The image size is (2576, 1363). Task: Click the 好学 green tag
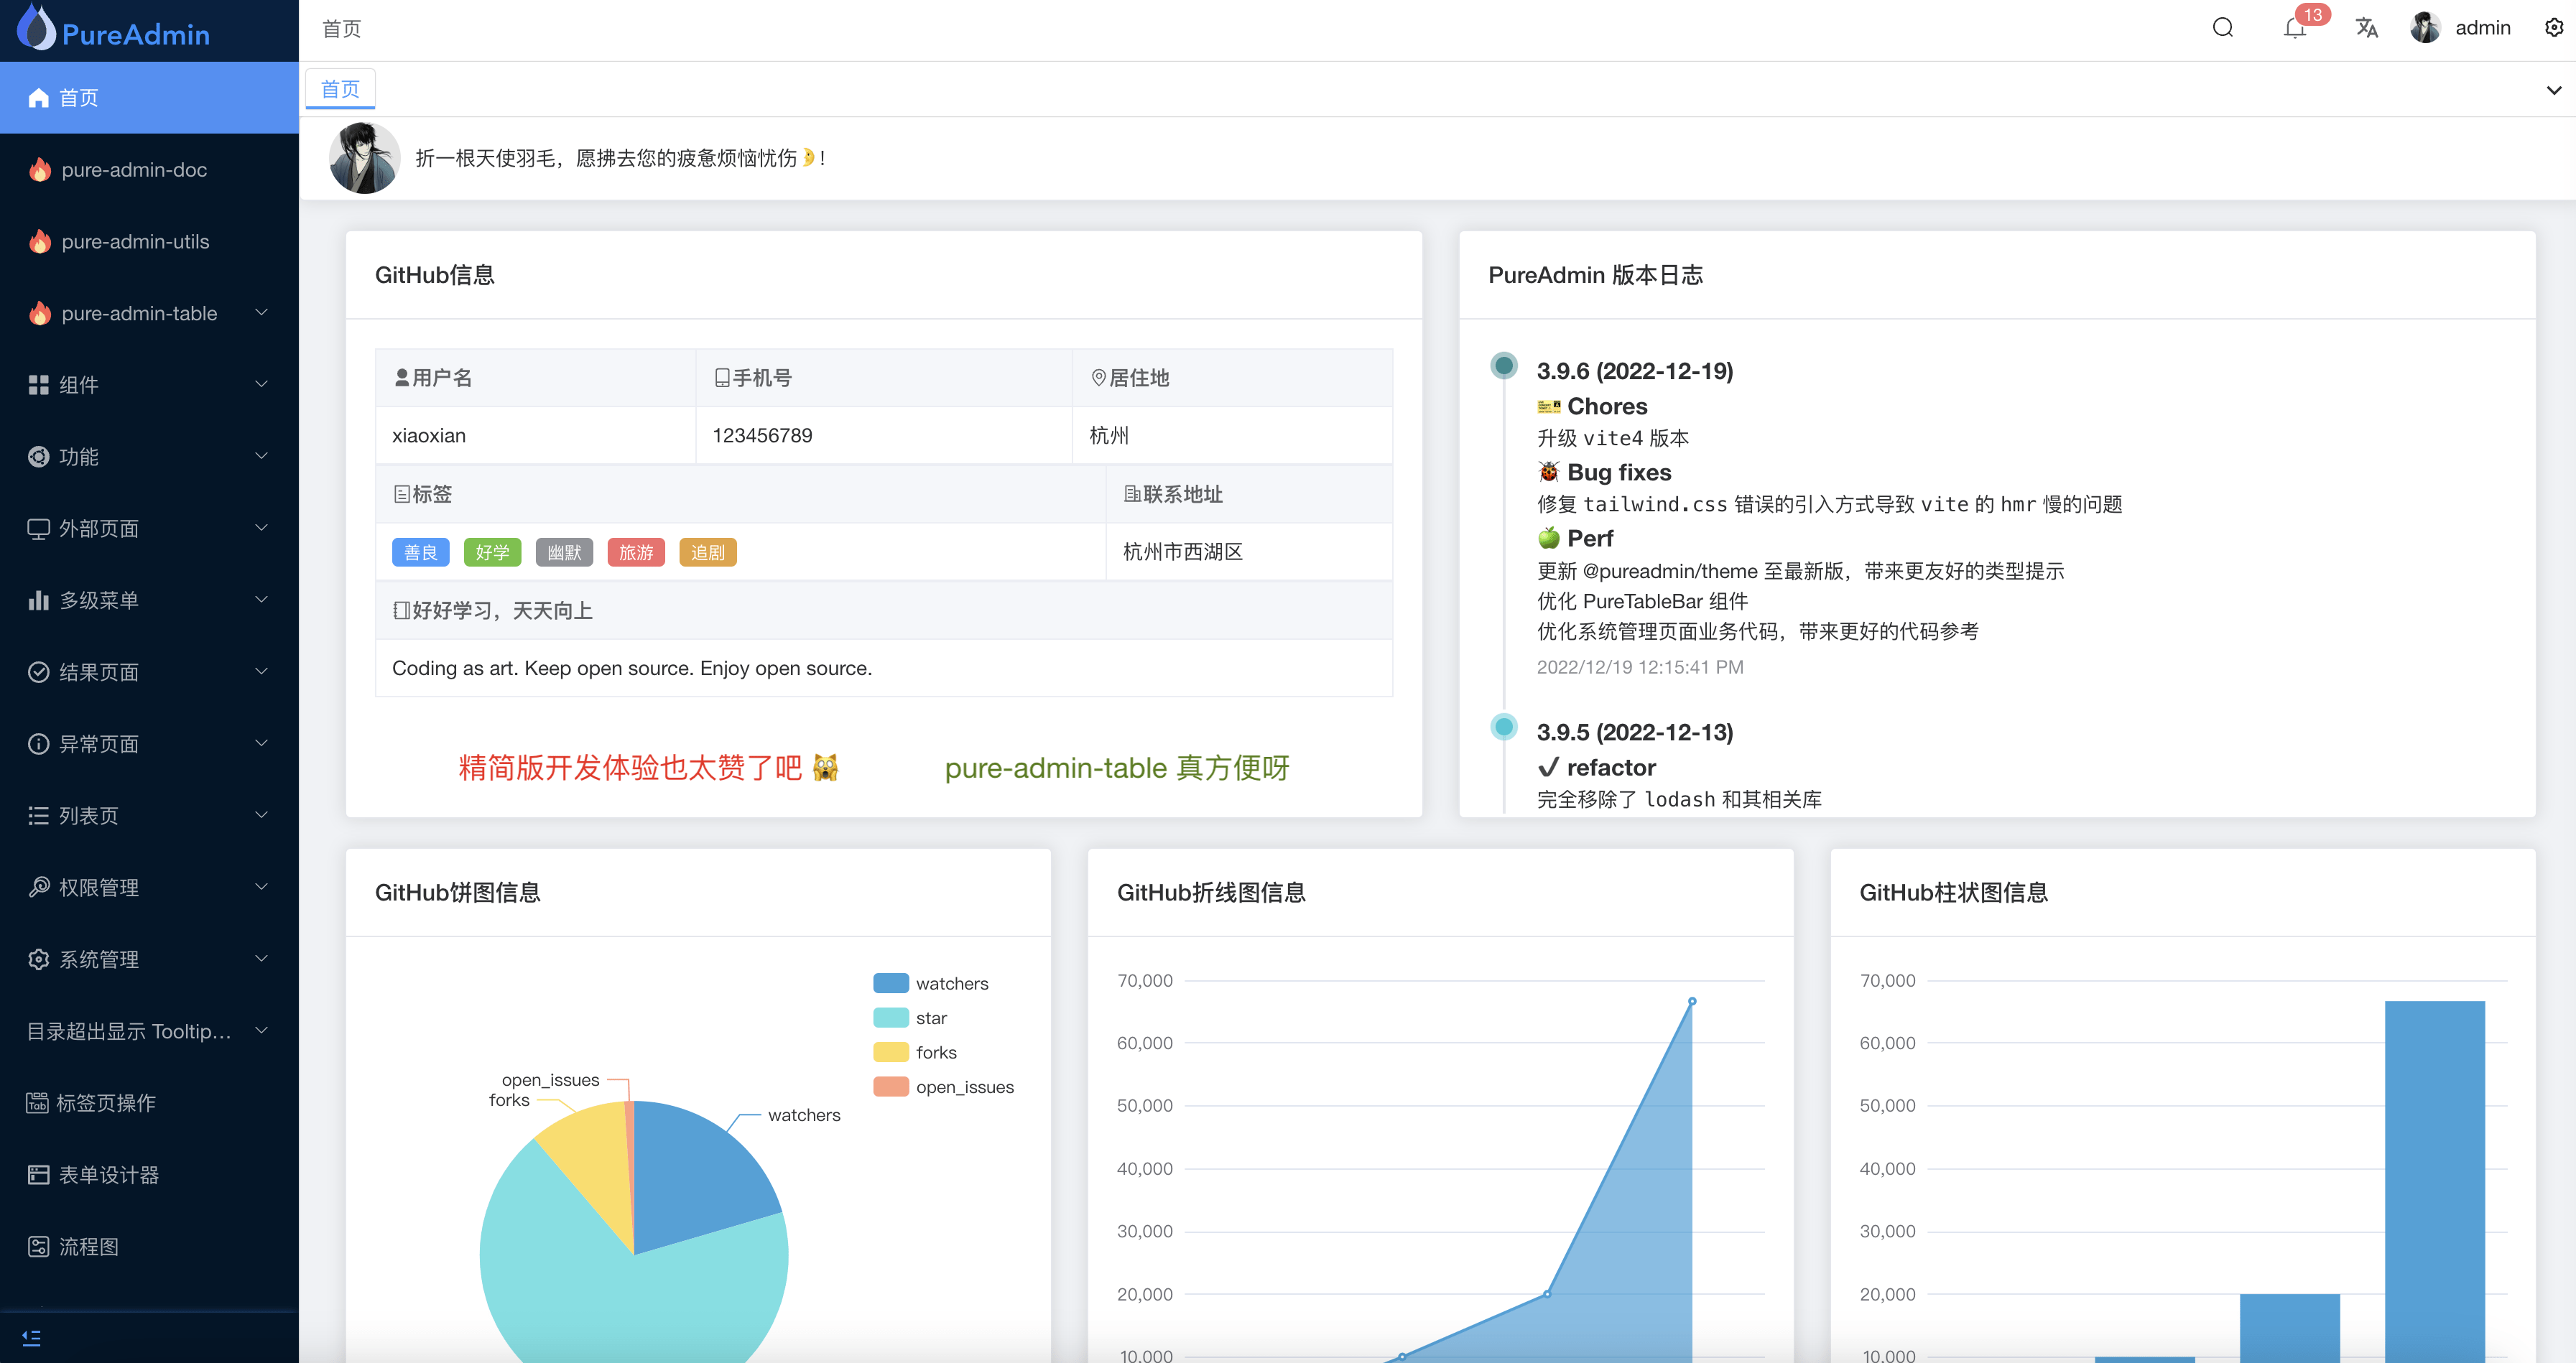point(492,552)
